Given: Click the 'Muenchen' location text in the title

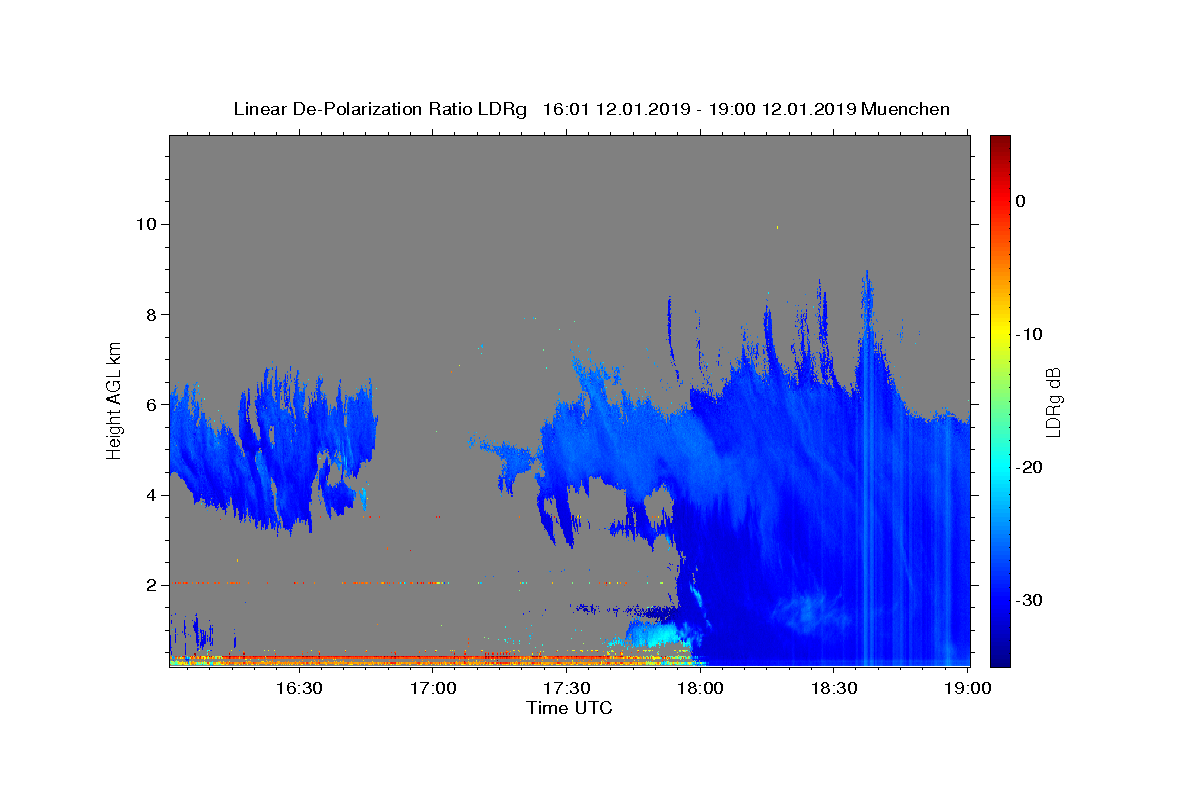Looking at the screenshot, I should click(x=905, y=109).
